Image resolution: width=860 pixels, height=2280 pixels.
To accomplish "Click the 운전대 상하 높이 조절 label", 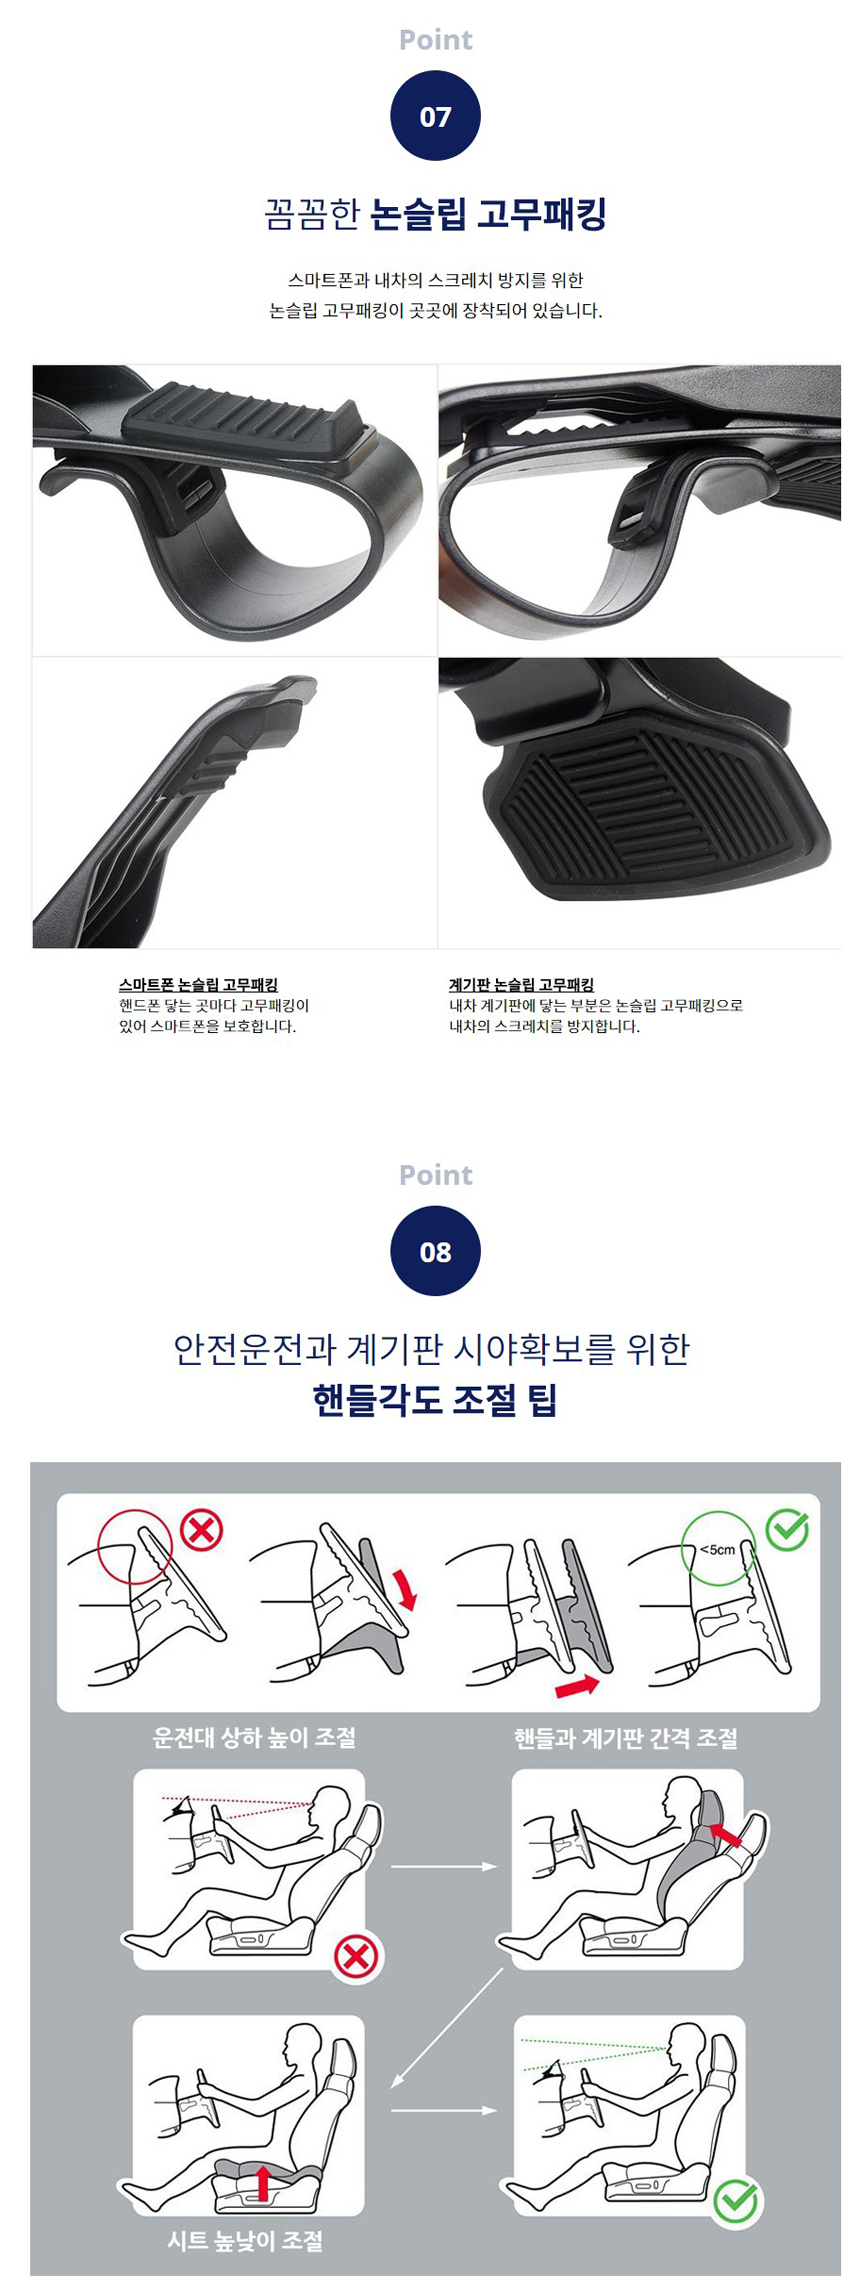I will (x=254, y=1738).
